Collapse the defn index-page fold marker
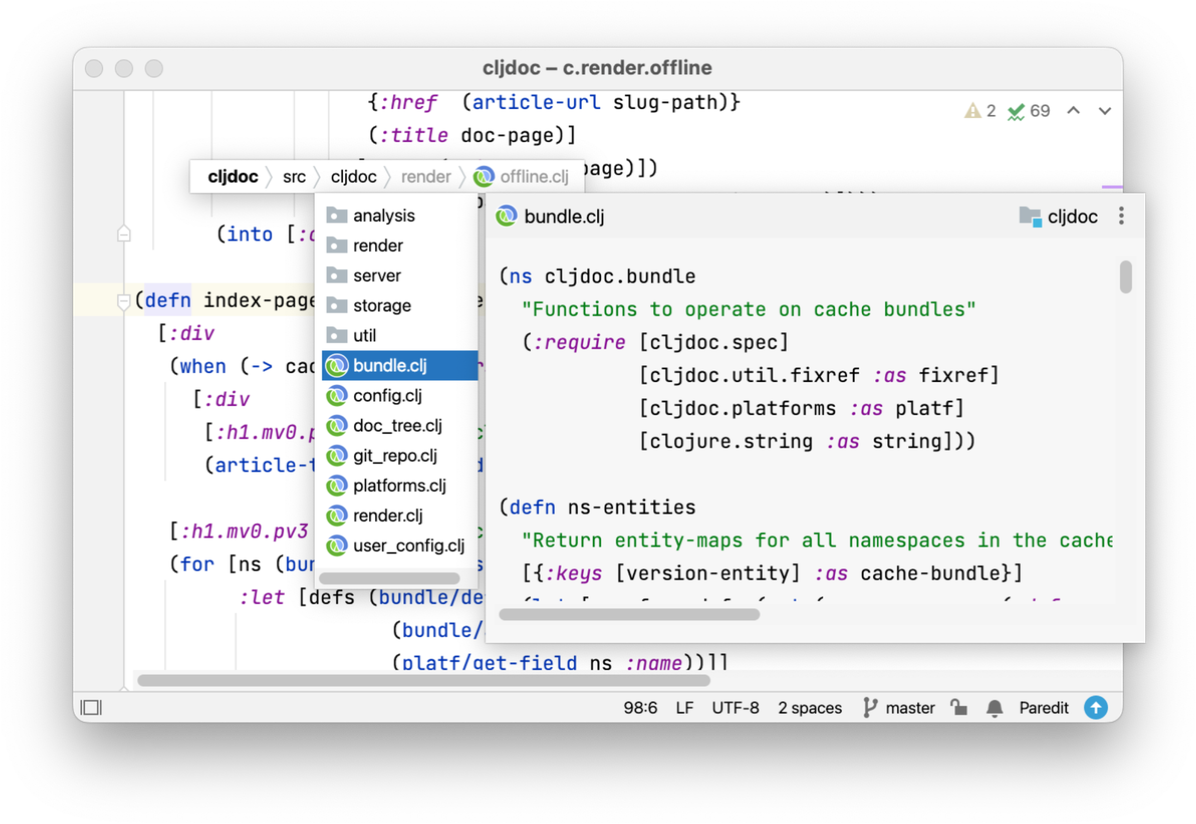The height and width of the screenshot is (824, 1196). 124,301
